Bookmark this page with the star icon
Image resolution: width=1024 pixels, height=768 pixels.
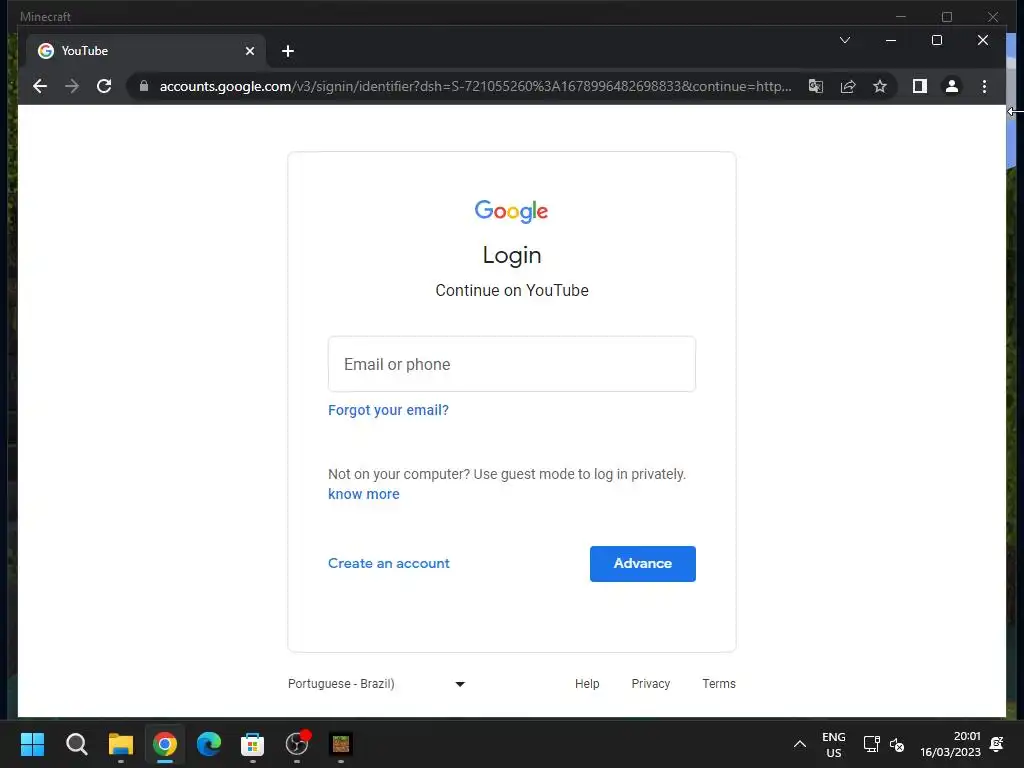pyautogui.click(x=880, y=86)
